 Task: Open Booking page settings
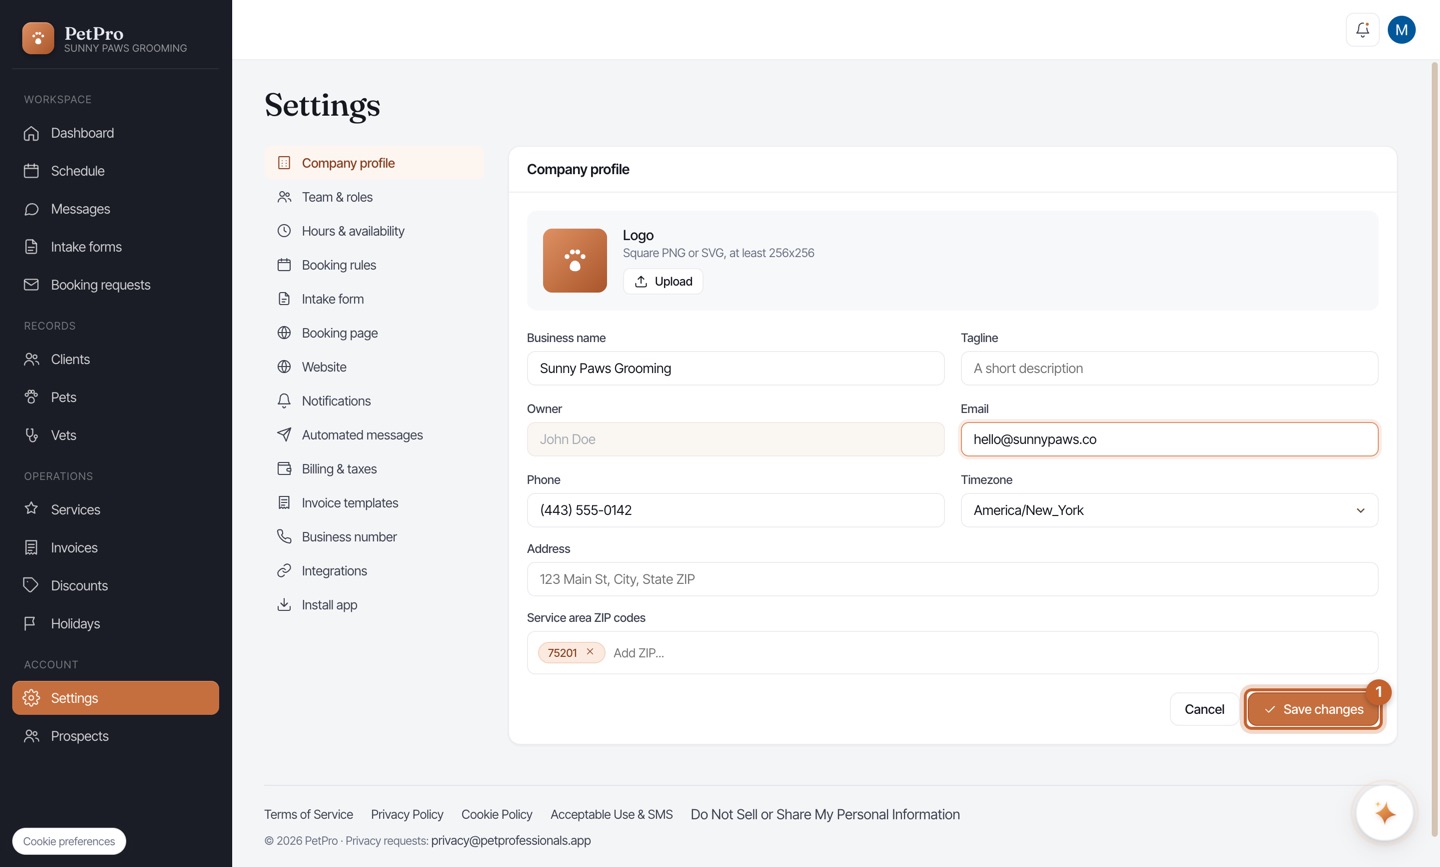pos(374,333)
